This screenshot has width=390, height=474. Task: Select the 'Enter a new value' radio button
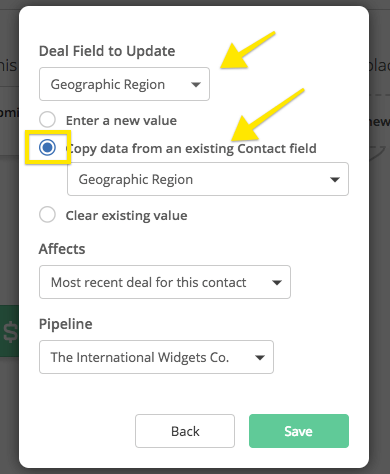pyautogui.click(x=47, y=120)
